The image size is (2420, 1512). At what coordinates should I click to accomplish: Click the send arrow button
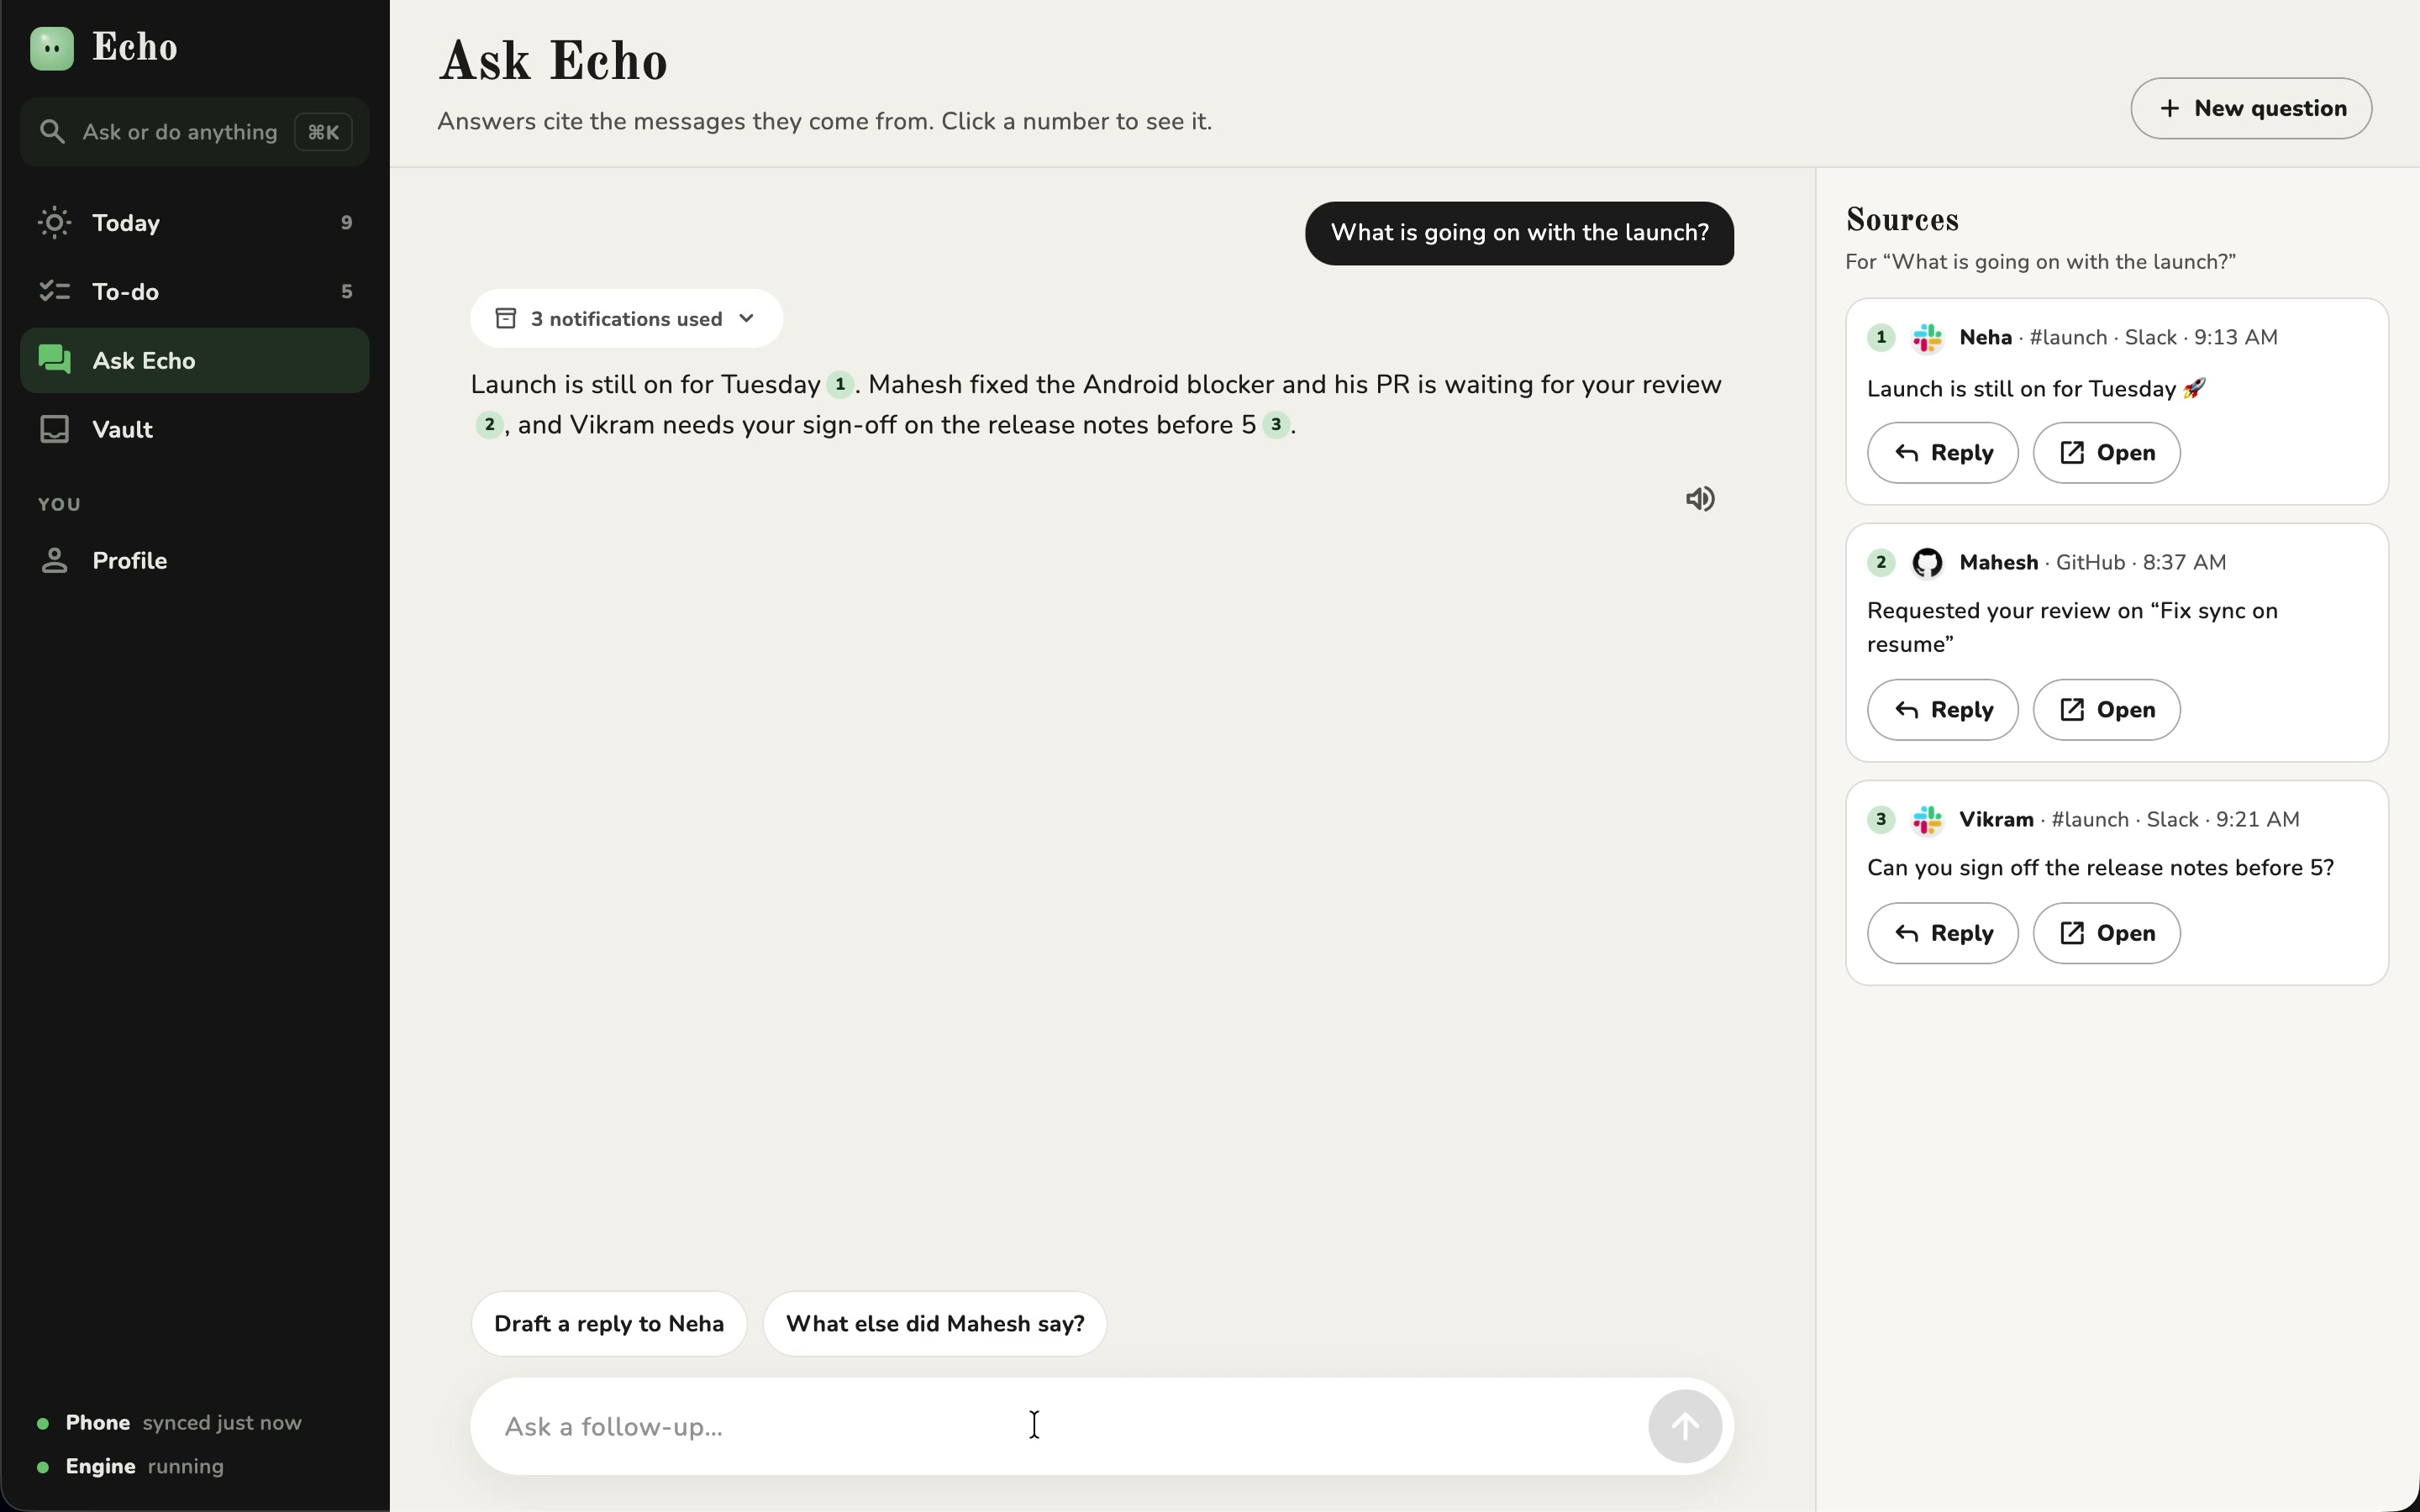1685,1427
